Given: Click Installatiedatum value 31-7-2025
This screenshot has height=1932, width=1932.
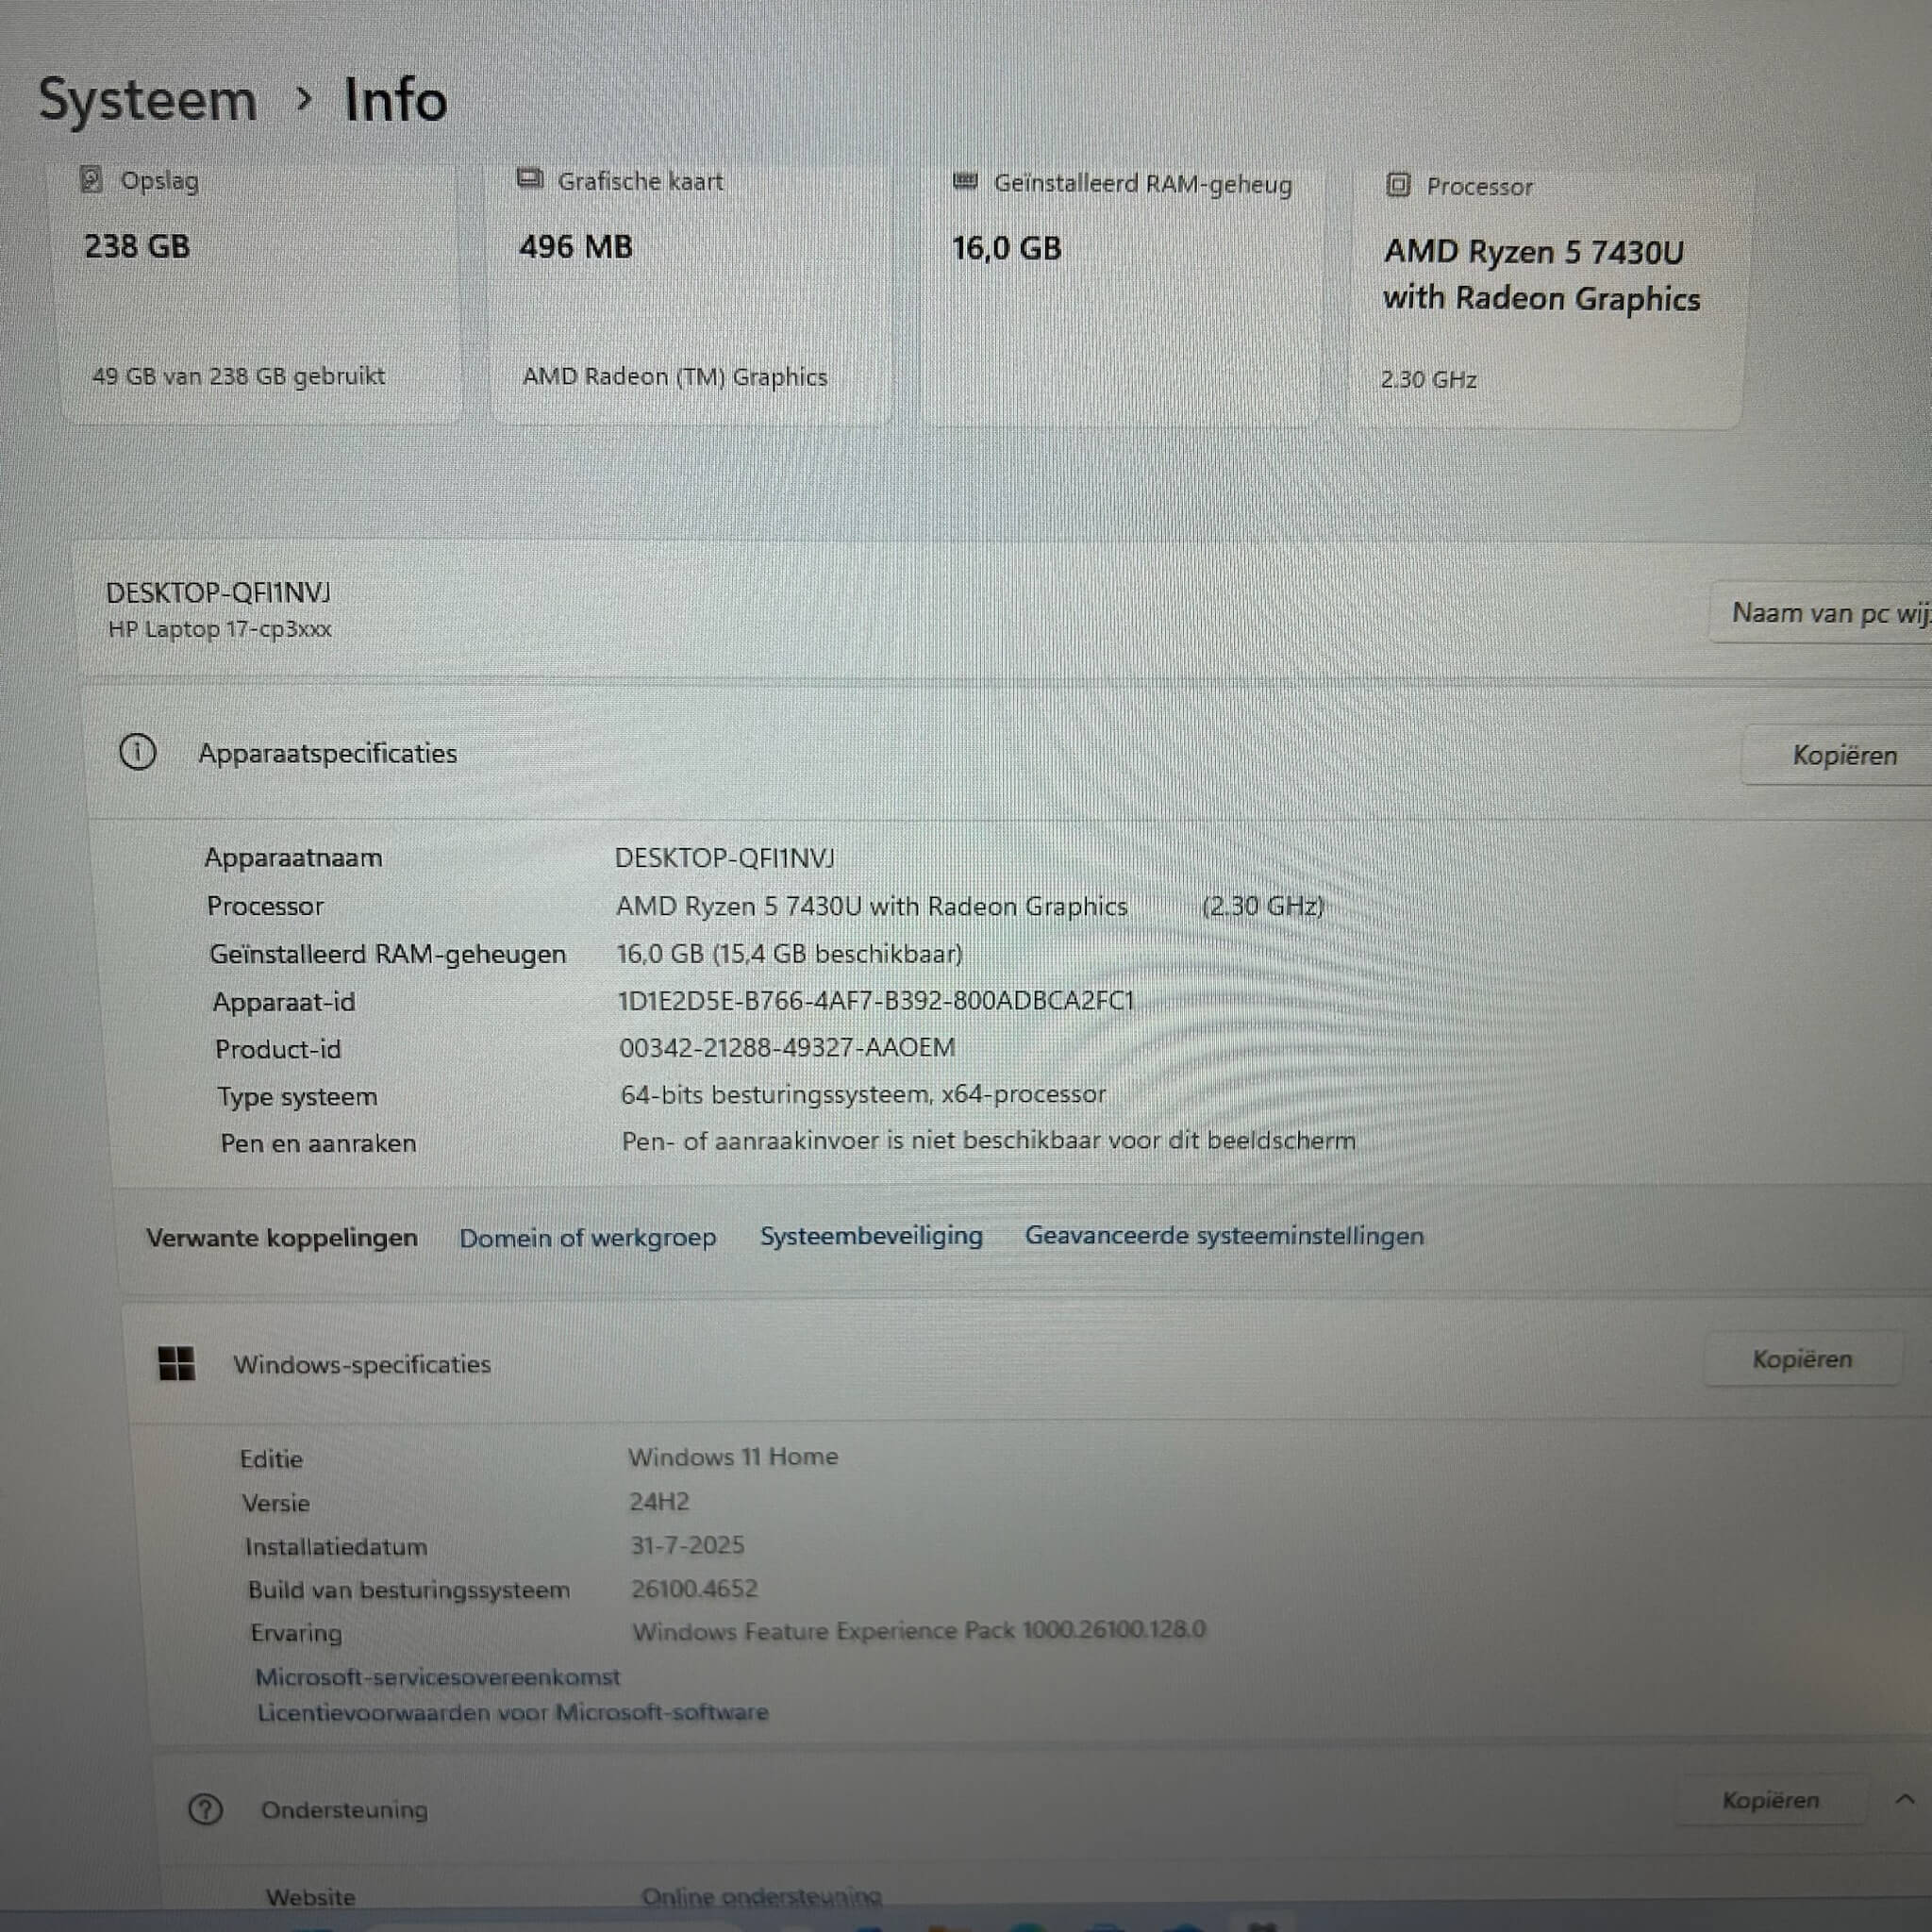Looking at the screenshot, I should point(687,1545).
